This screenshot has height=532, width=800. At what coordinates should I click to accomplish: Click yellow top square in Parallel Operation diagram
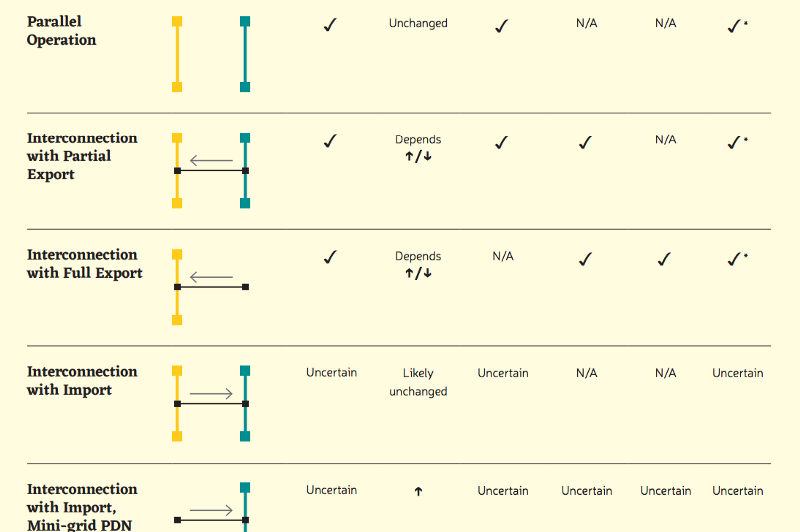pyautogui.click(x=177, y=21)
